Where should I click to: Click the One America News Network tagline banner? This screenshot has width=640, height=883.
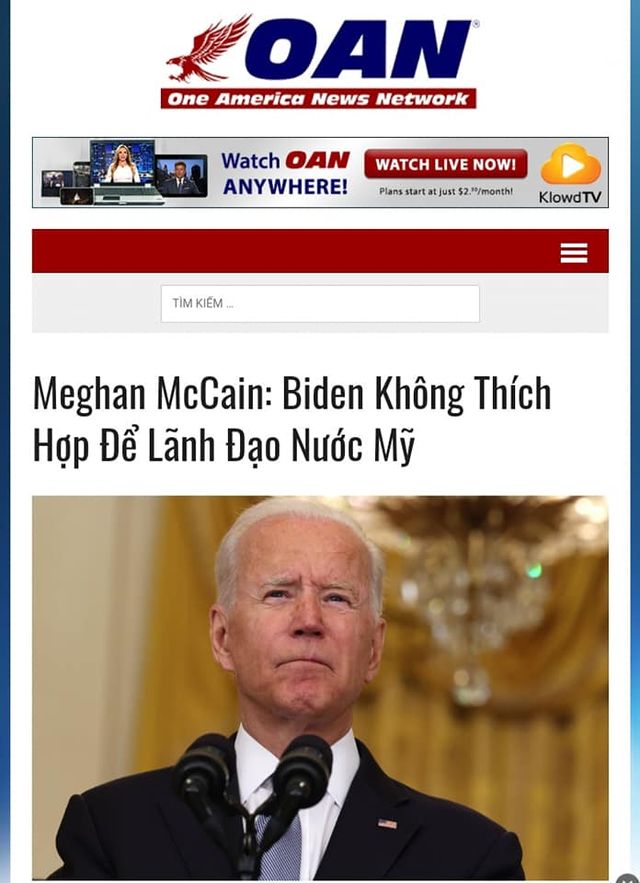(x=318, y=99)
